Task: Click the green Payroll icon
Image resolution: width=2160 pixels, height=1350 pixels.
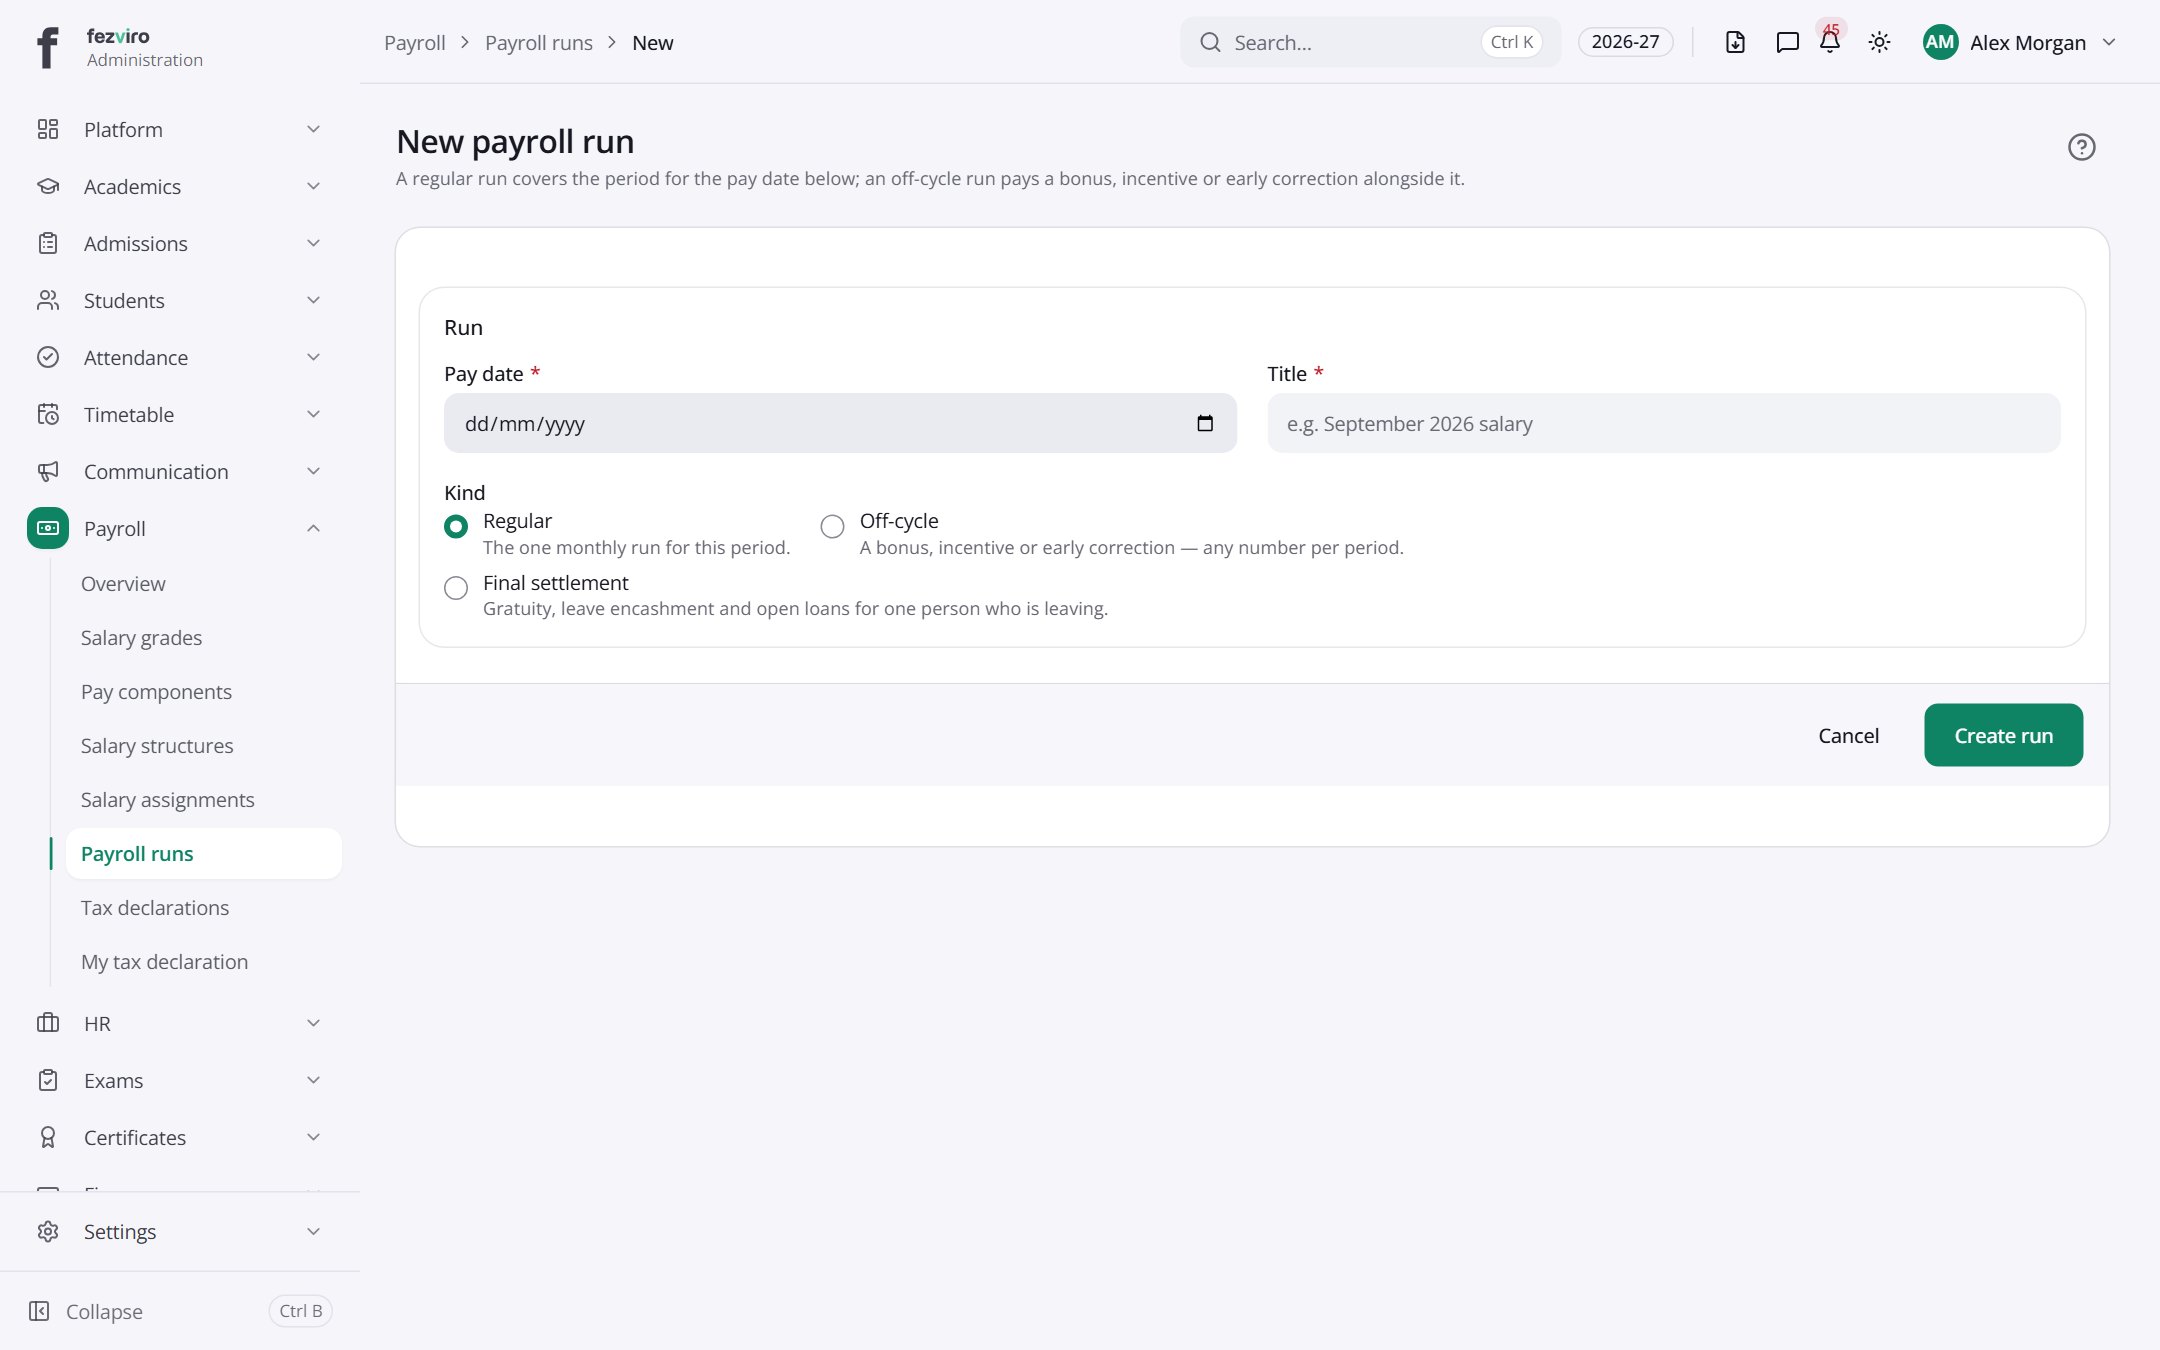Action: point(48,528)
